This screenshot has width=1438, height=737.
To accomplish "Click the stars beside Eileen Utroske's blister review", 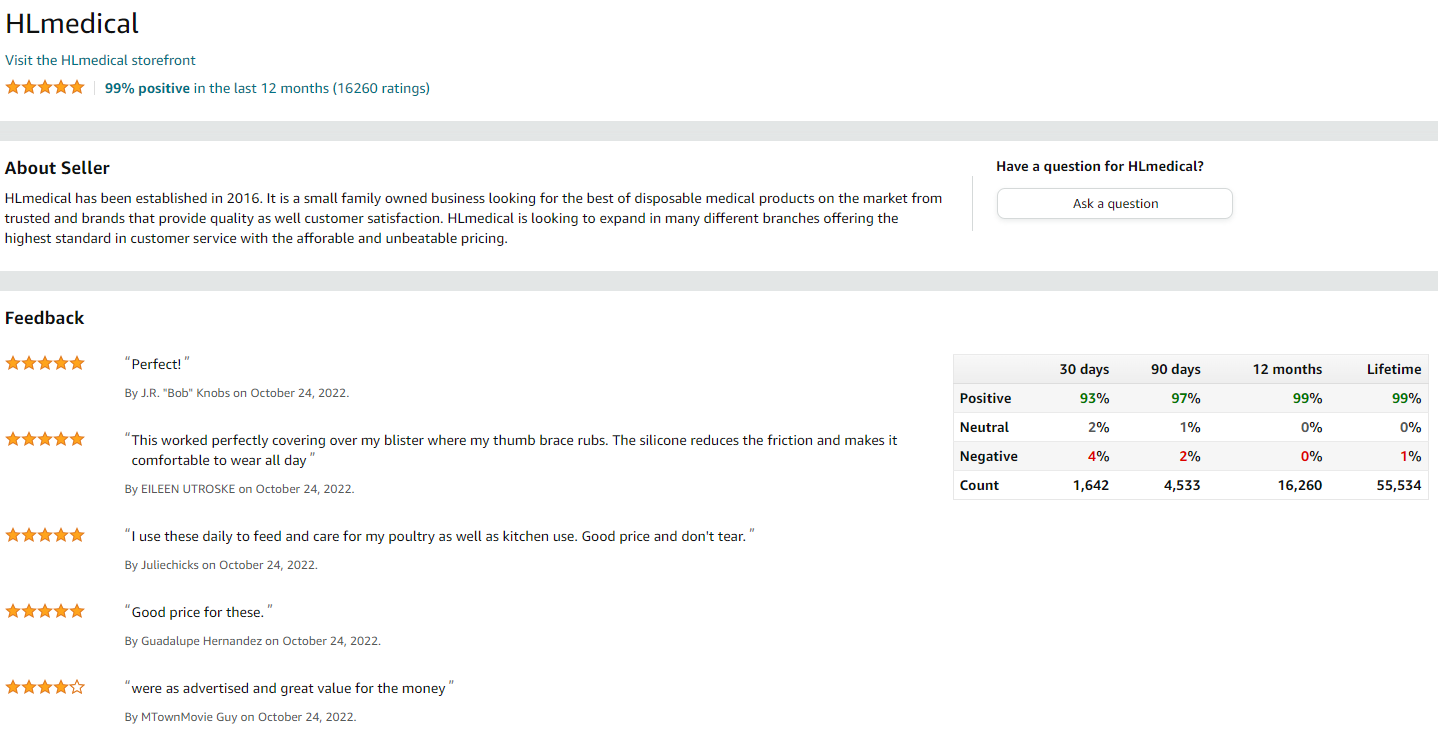I will [x=45, y=439].
